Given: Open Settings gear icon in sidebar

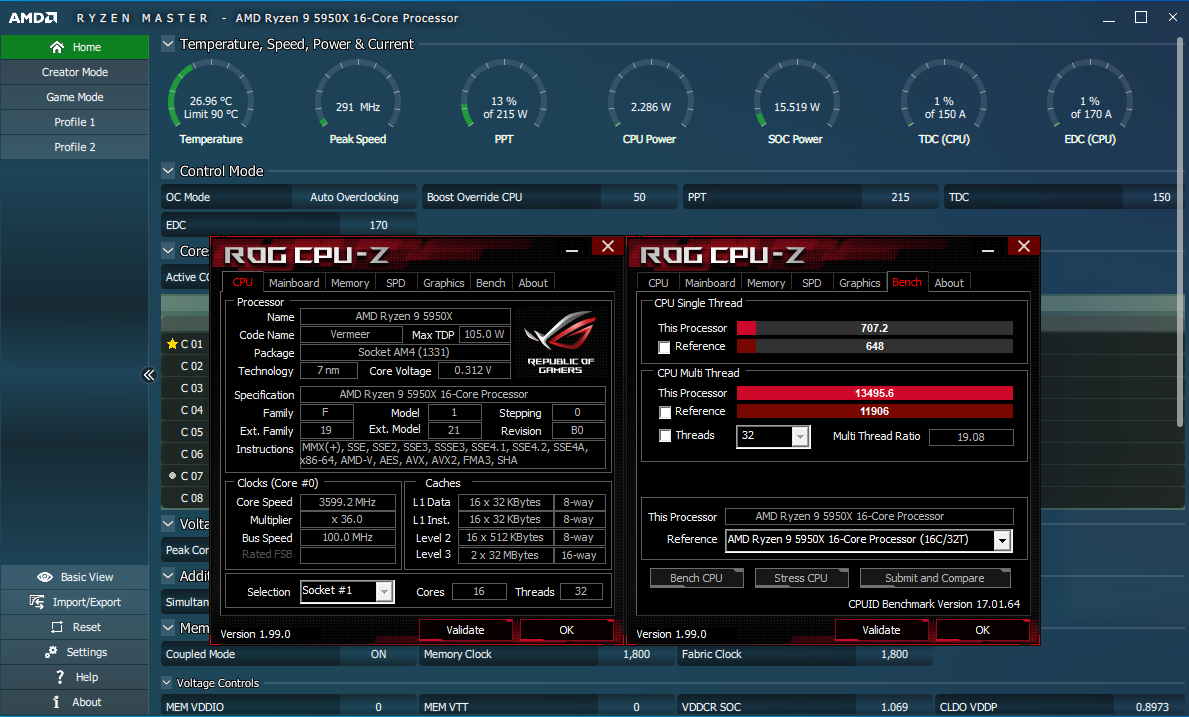Looking at the screenshot, I should [51, 652].
